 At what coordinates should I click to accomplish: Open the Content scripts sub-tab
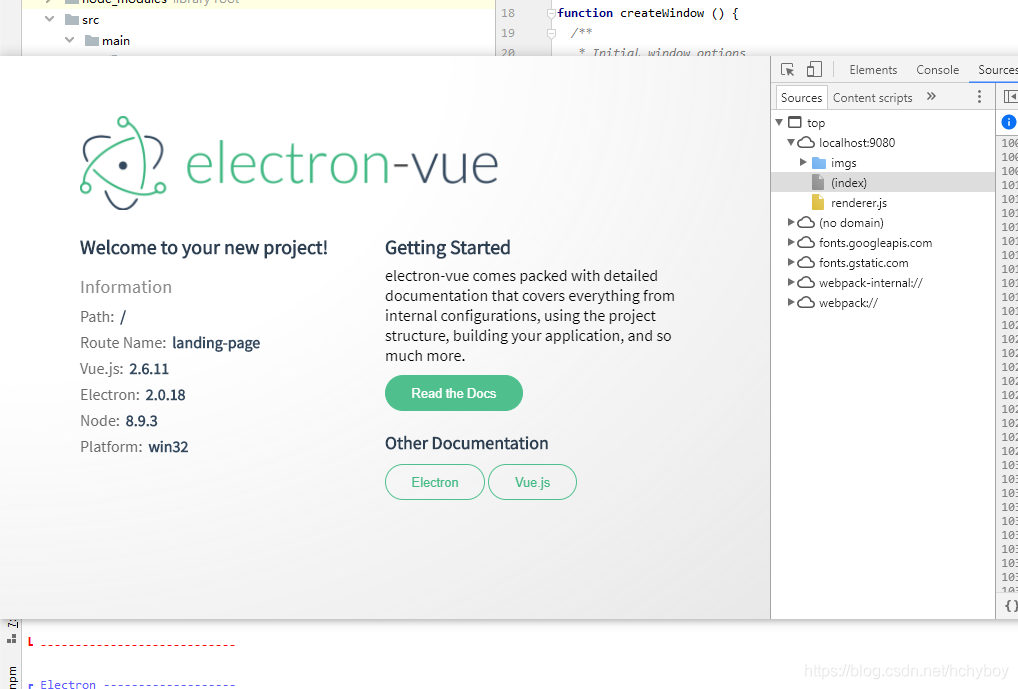pos(873,97)
